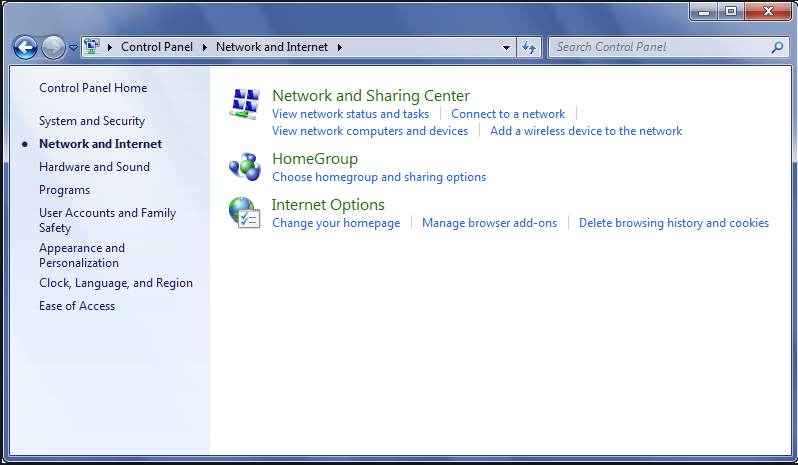Click Change your homepage link
The width and height of the screenshot is (798, 465).
coord(336,223)
